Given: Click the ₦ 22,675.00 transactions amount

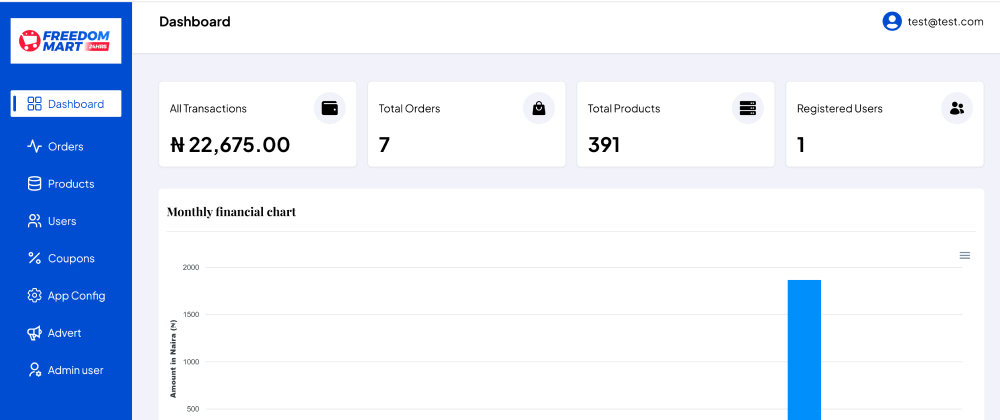Looking at the screenshot, I should pyautogui.click(x=230, y=145).
